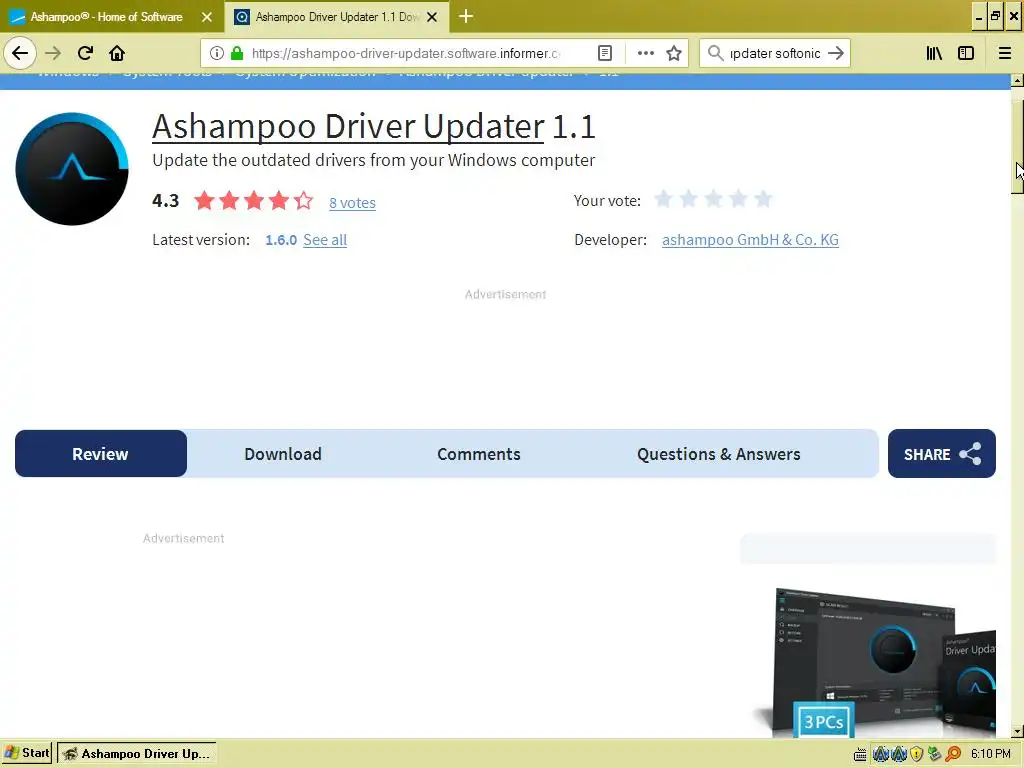
Task: Open the Library bookshelf icon
Action: 934,53
